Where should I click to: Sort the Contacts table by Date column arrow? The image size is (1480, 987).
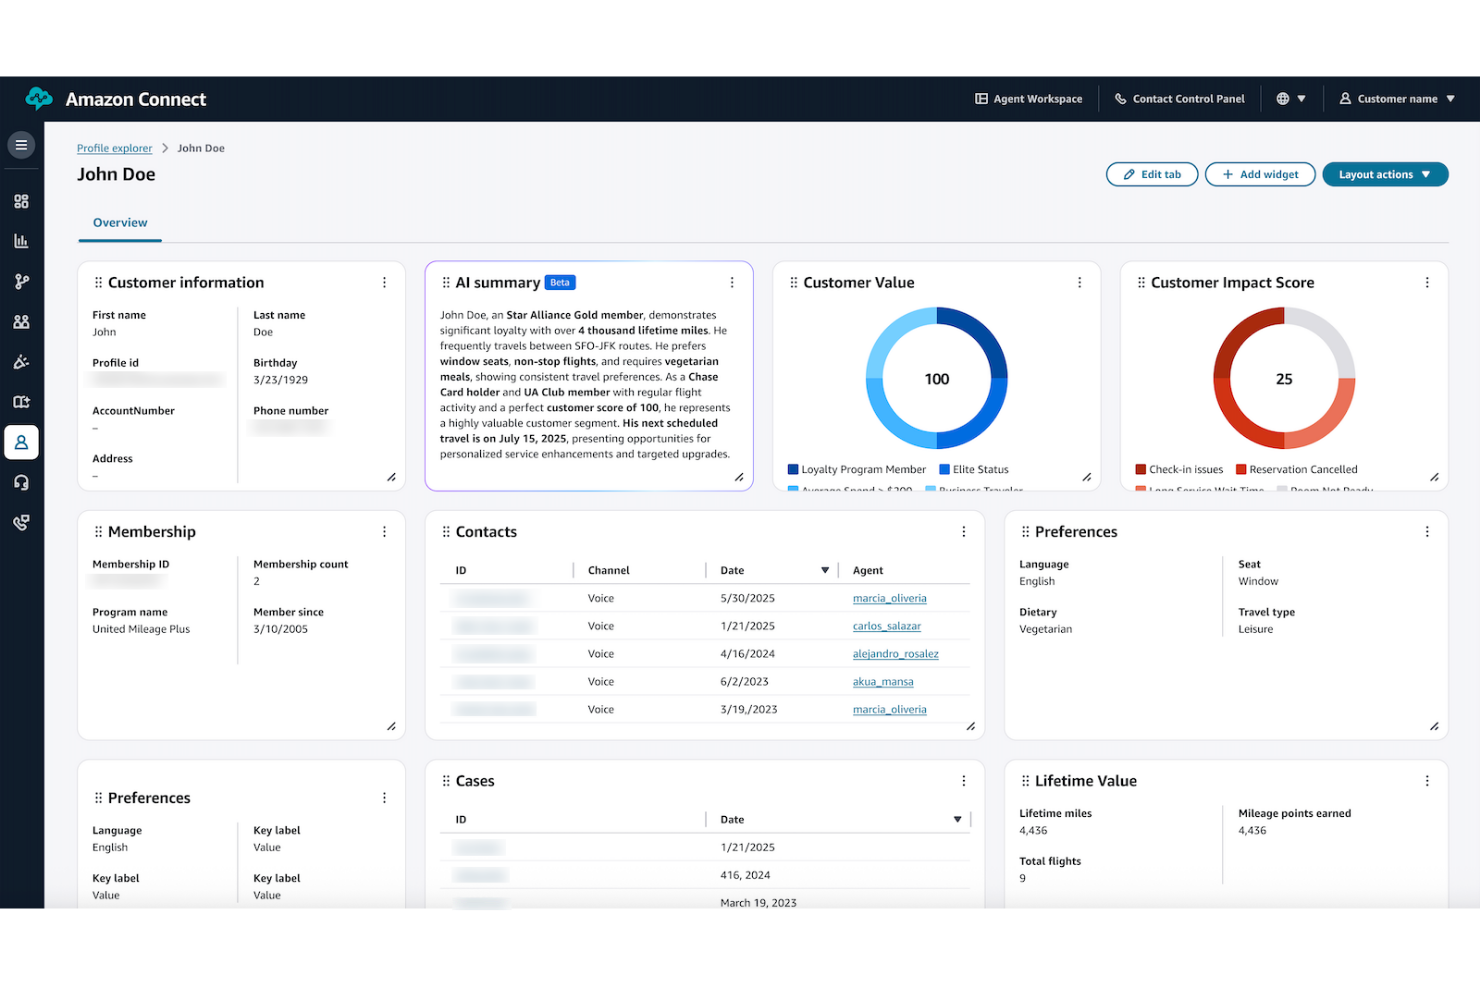[x=825, y=570]
